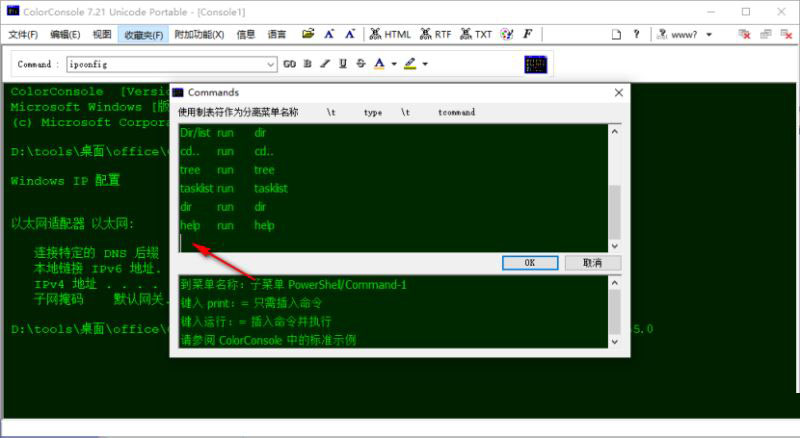Toggle strikethrough formatting
800x438 pixels.
(x=361, y=64)
